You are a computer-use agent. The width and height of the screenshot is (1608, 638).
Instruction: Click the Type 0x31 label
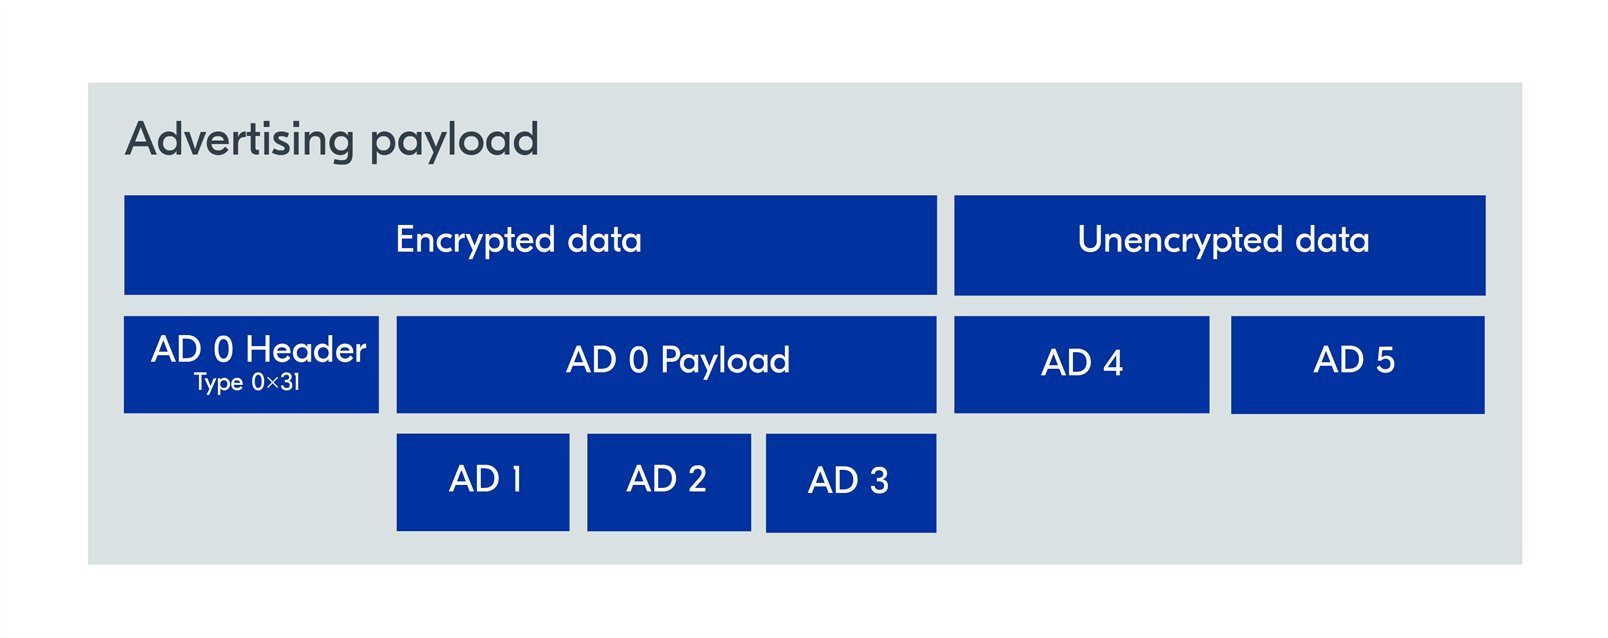247,382
